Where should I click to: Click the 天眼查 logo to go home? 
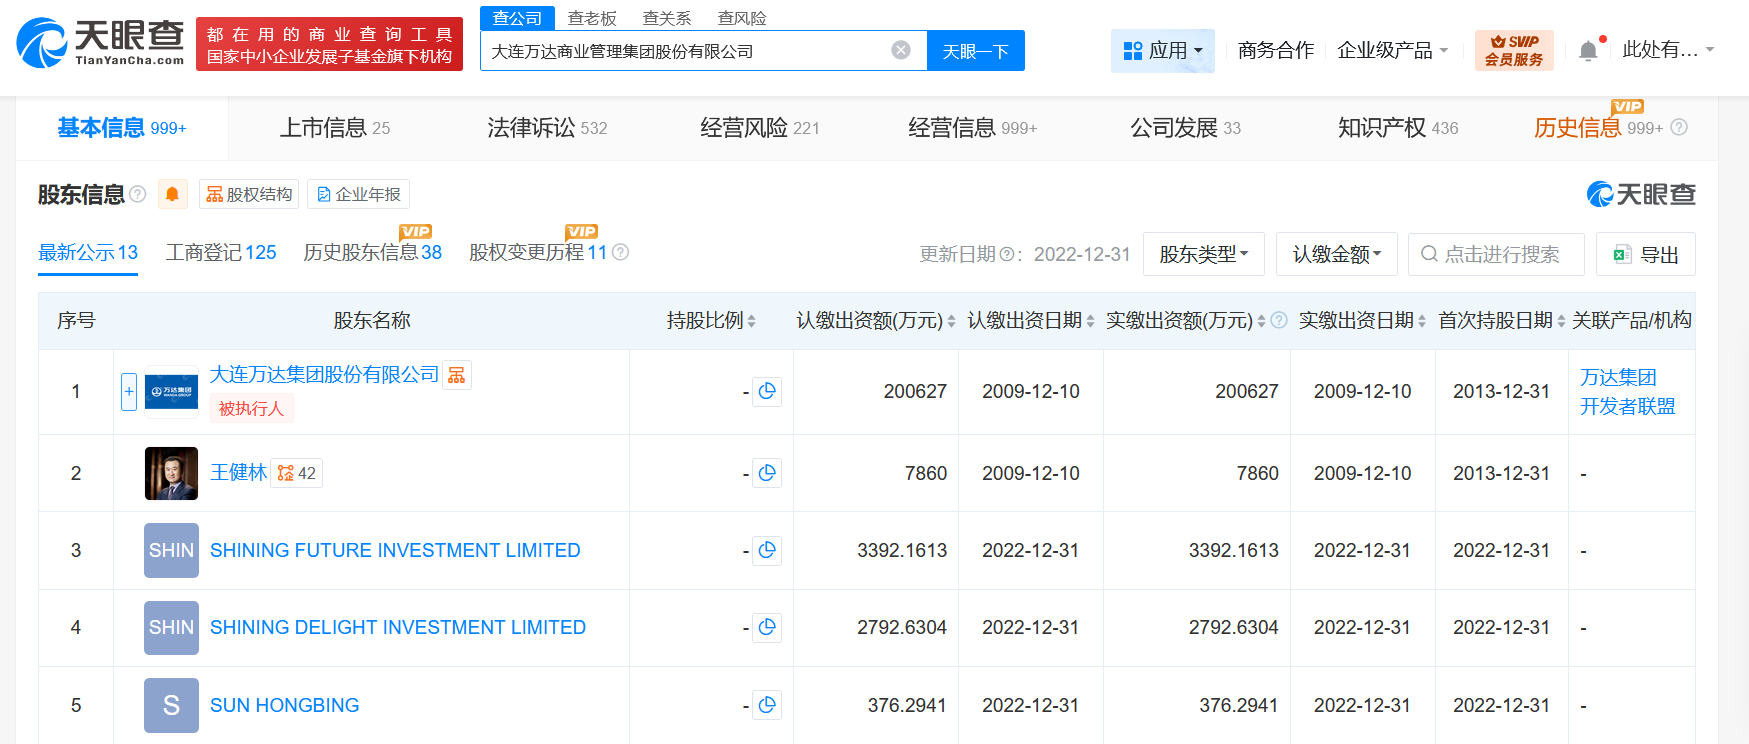[x=100, y=43]
